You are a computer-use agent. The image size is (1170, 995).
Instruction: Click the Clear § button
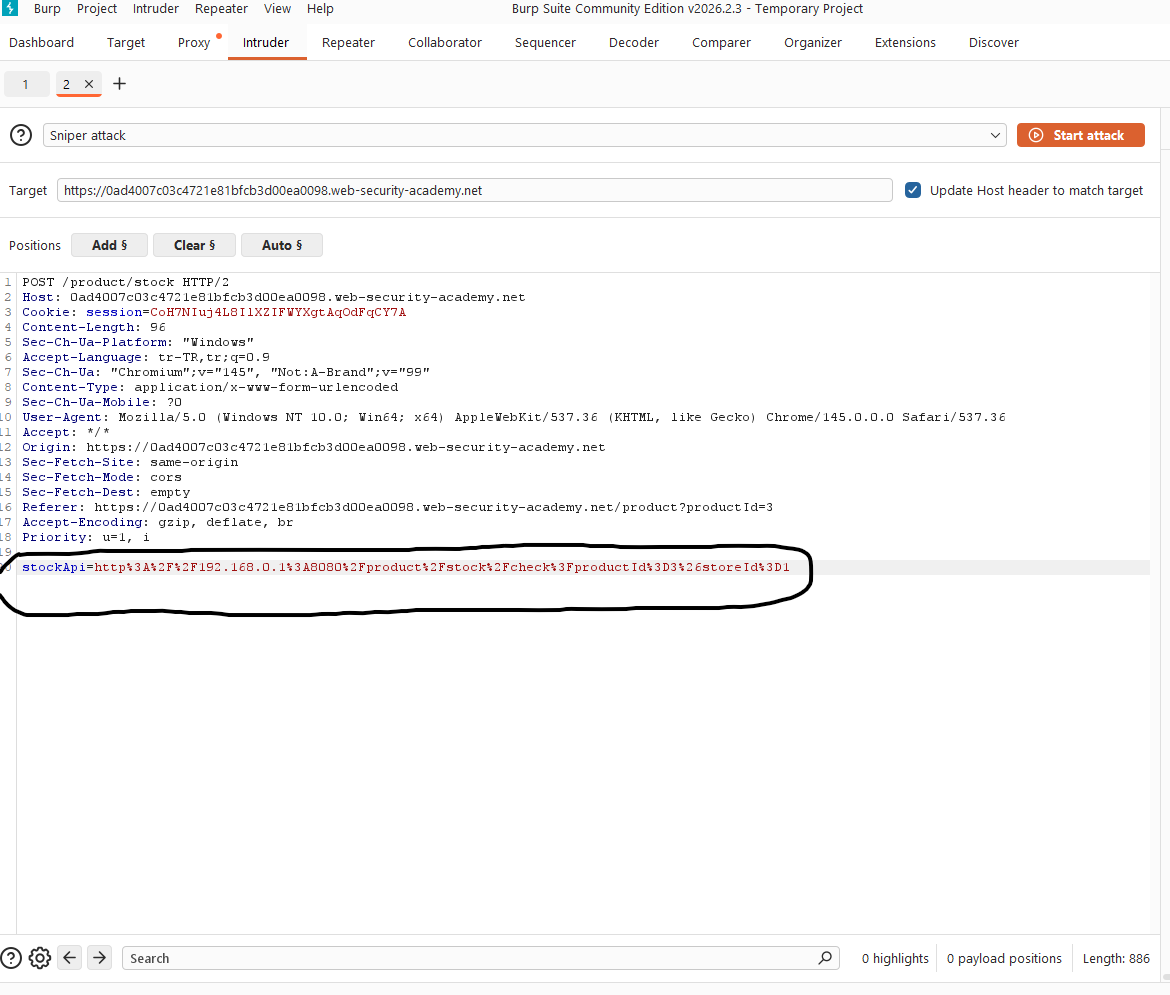(195, 245)
